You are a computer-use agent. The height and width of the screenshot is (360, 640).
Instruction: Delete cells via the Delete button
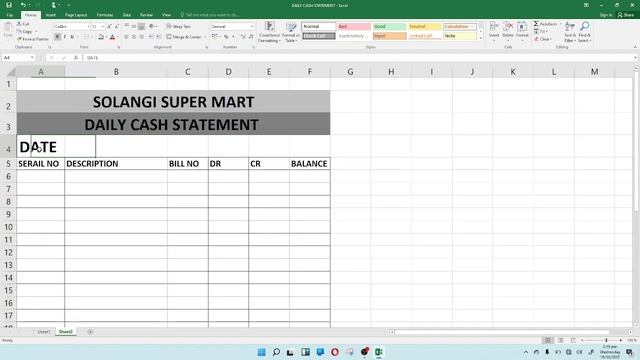click(x=508, y=31)
